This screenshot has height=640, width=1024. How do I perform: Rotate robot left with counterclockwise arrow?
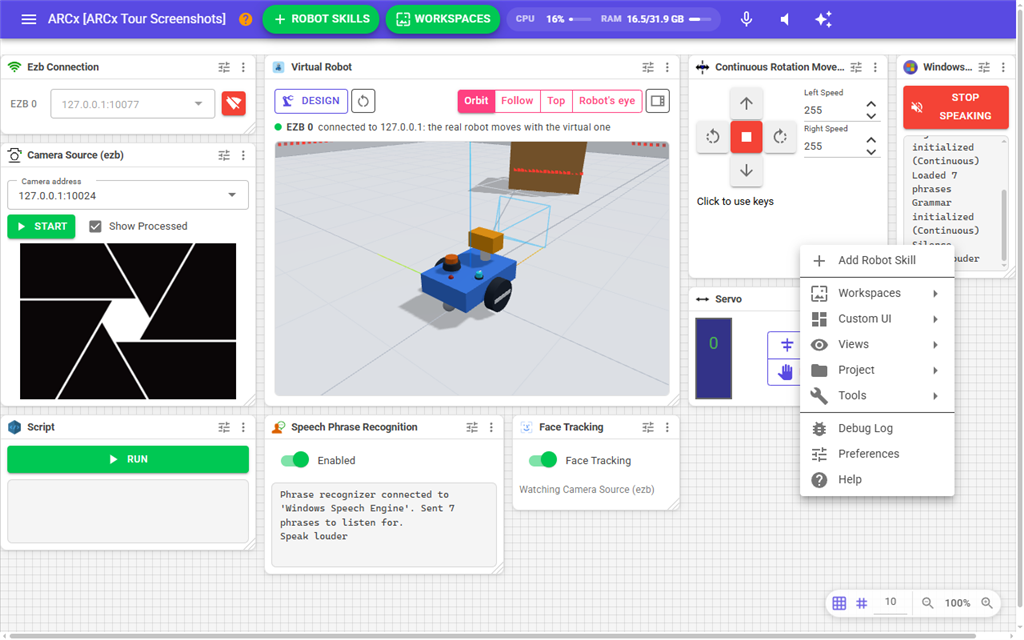712,137
